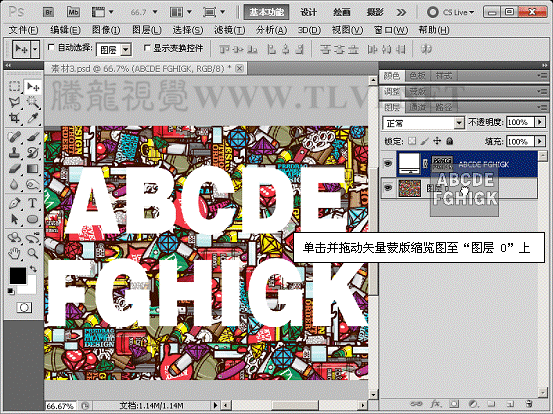Select the Healing Brush tool
The width and height of the screenshot is (553, 414).
14,137
